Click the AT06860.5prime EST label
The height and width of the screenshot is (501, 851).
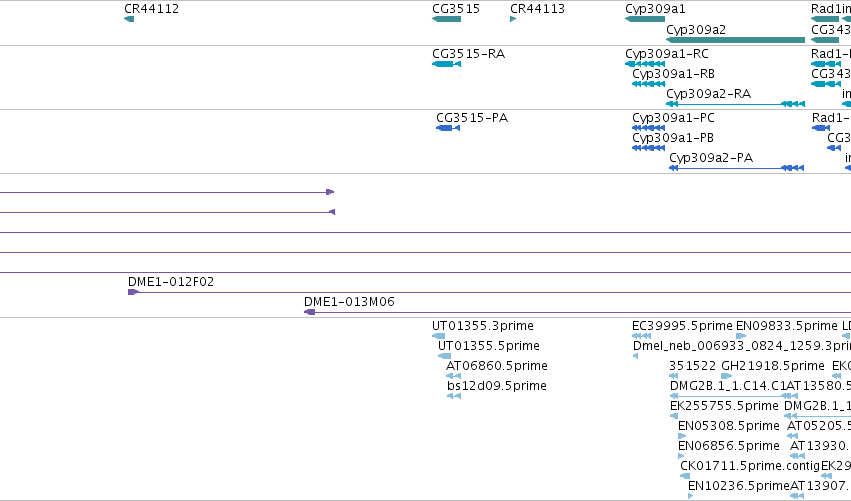[497, 366]
